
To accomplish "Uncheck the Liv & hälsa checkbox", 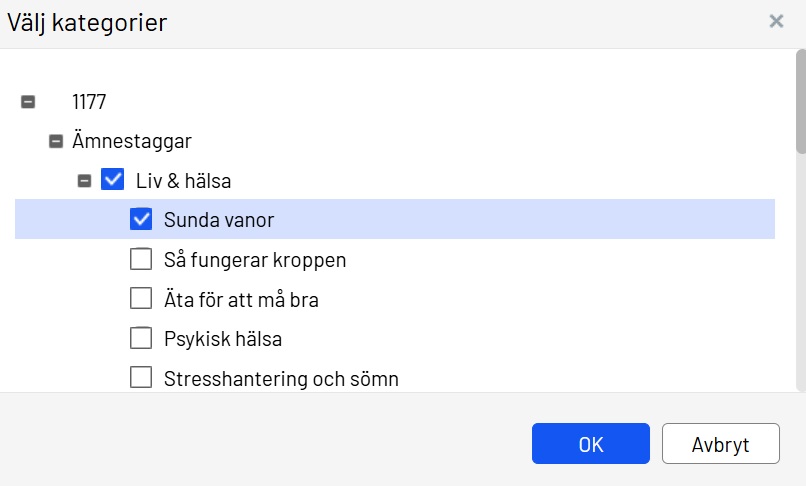I will coord(113,180).
